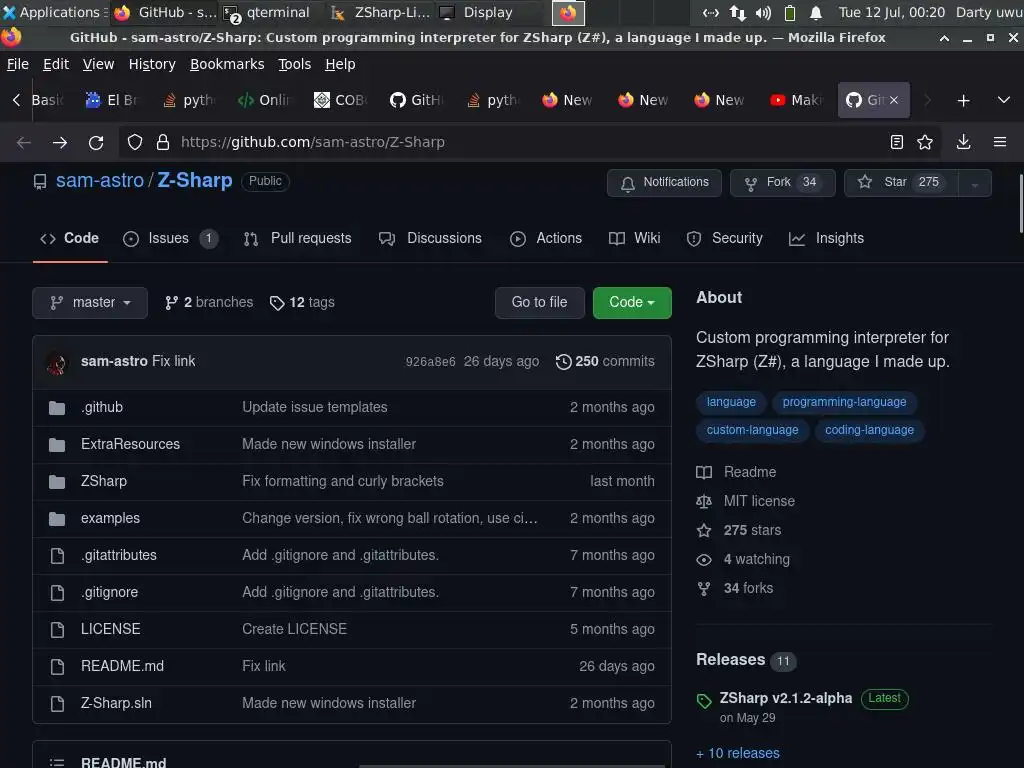View the 2 branches link
The height and width of the screenshot is (768, 1024).
point(209,302)
